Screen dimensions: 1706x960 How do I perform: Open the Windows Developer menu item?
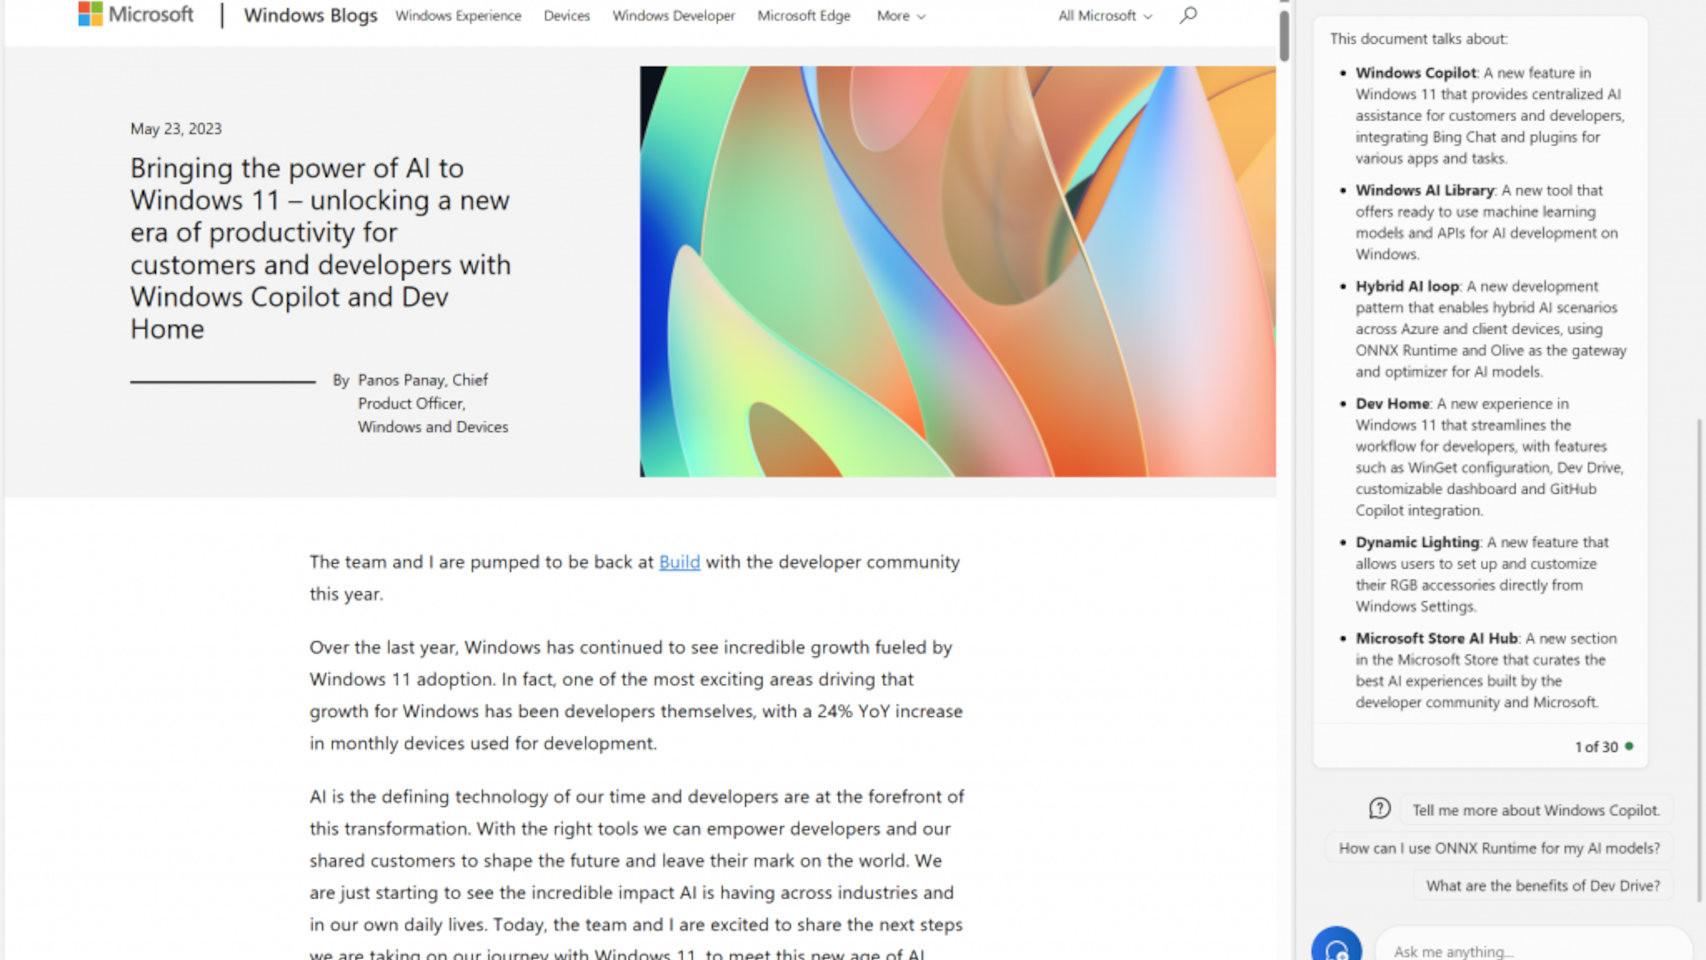click(673, 16)
